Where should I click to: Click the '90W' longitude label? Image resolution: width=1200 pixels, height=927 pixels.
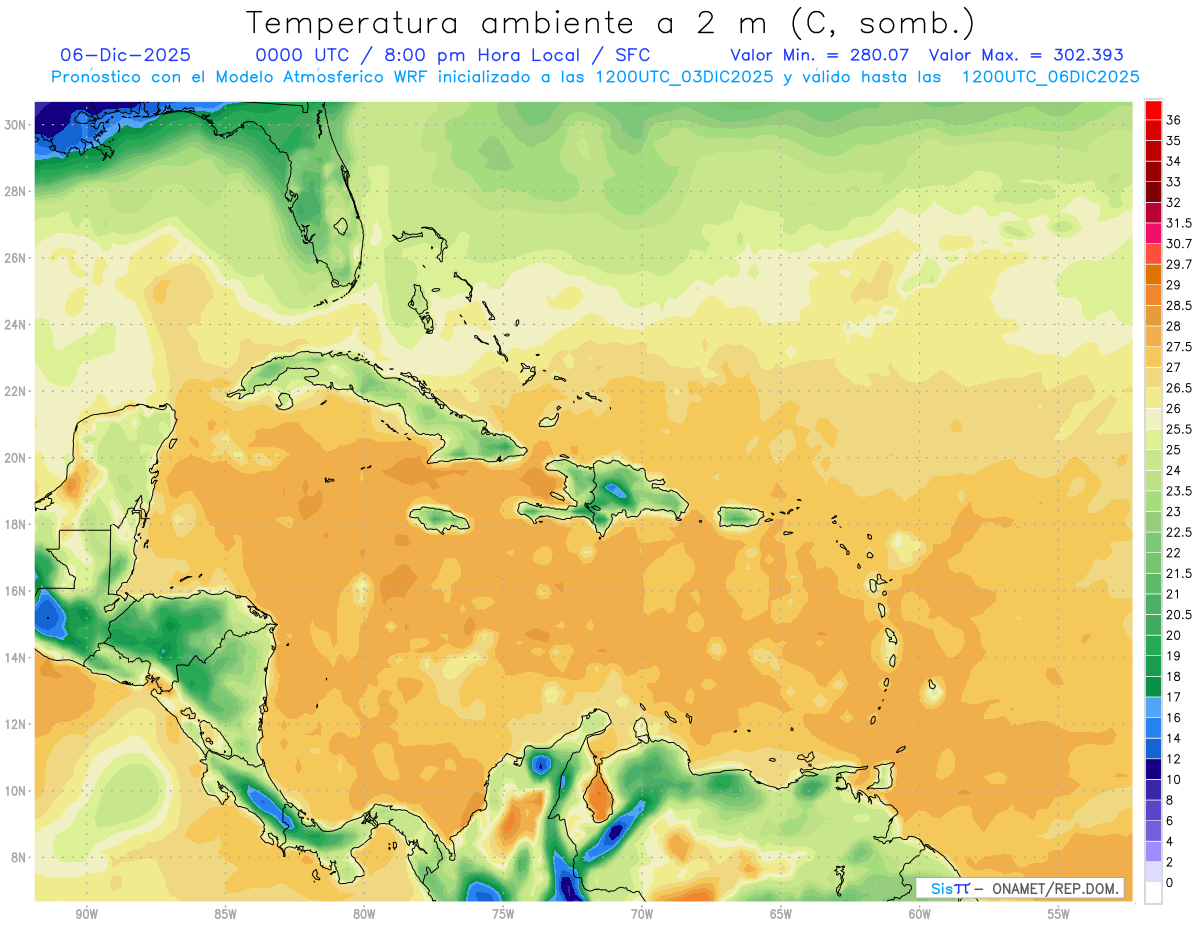(x=86, y=914)
